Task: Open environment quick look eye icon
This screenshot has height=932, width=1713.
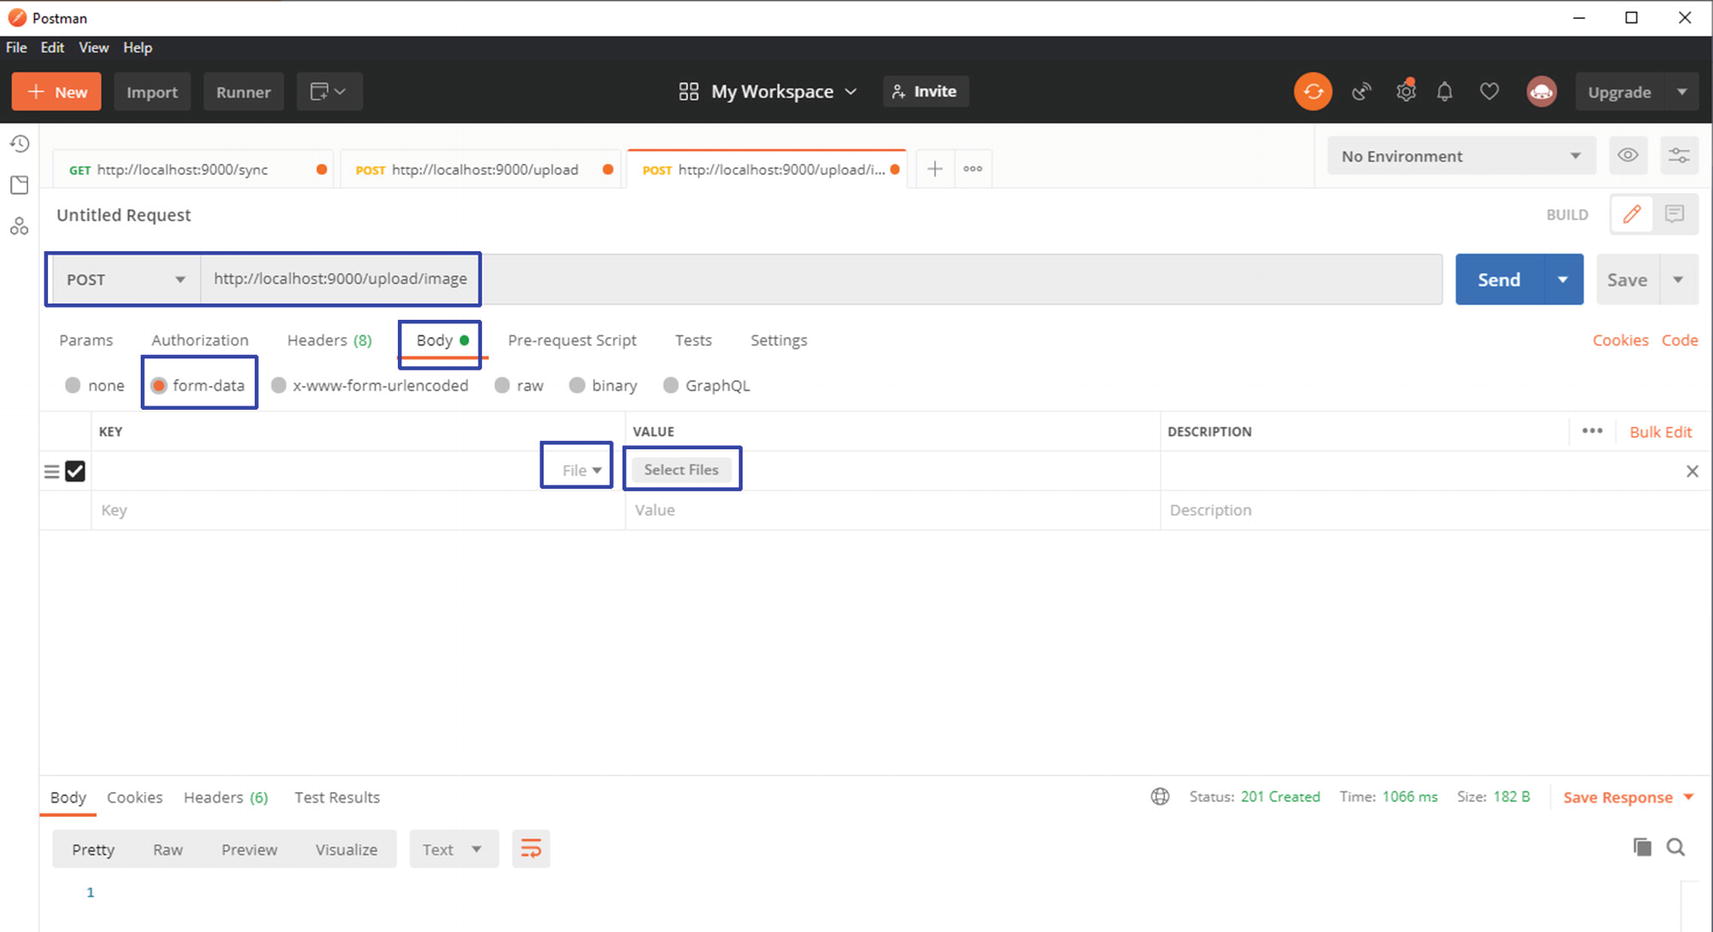Action: pos(1628,155)
